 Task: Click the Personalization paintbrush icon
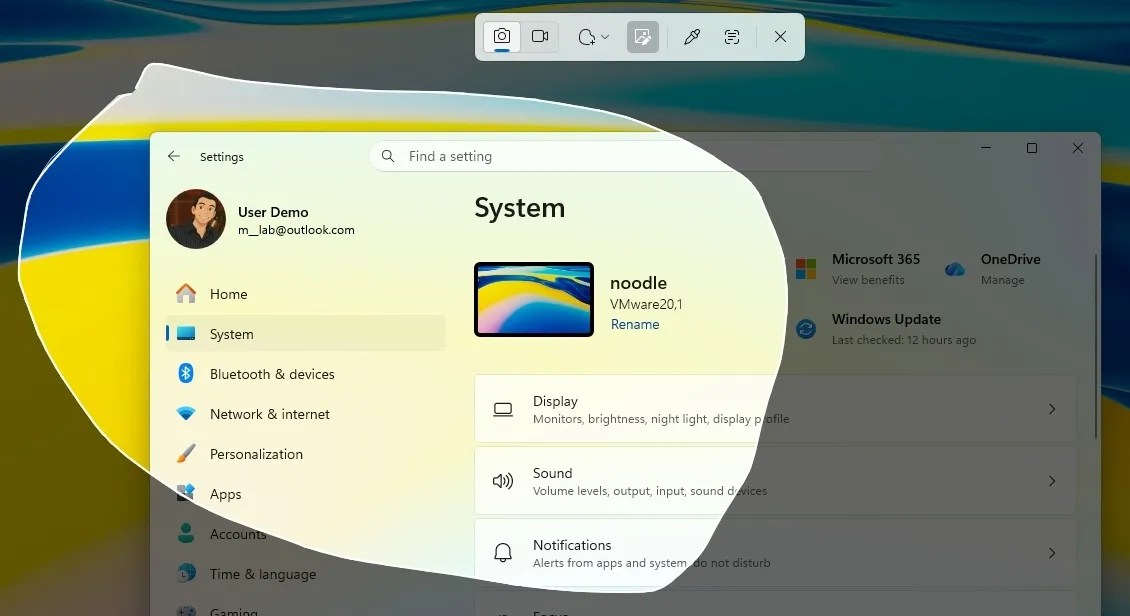click(186, 453)
